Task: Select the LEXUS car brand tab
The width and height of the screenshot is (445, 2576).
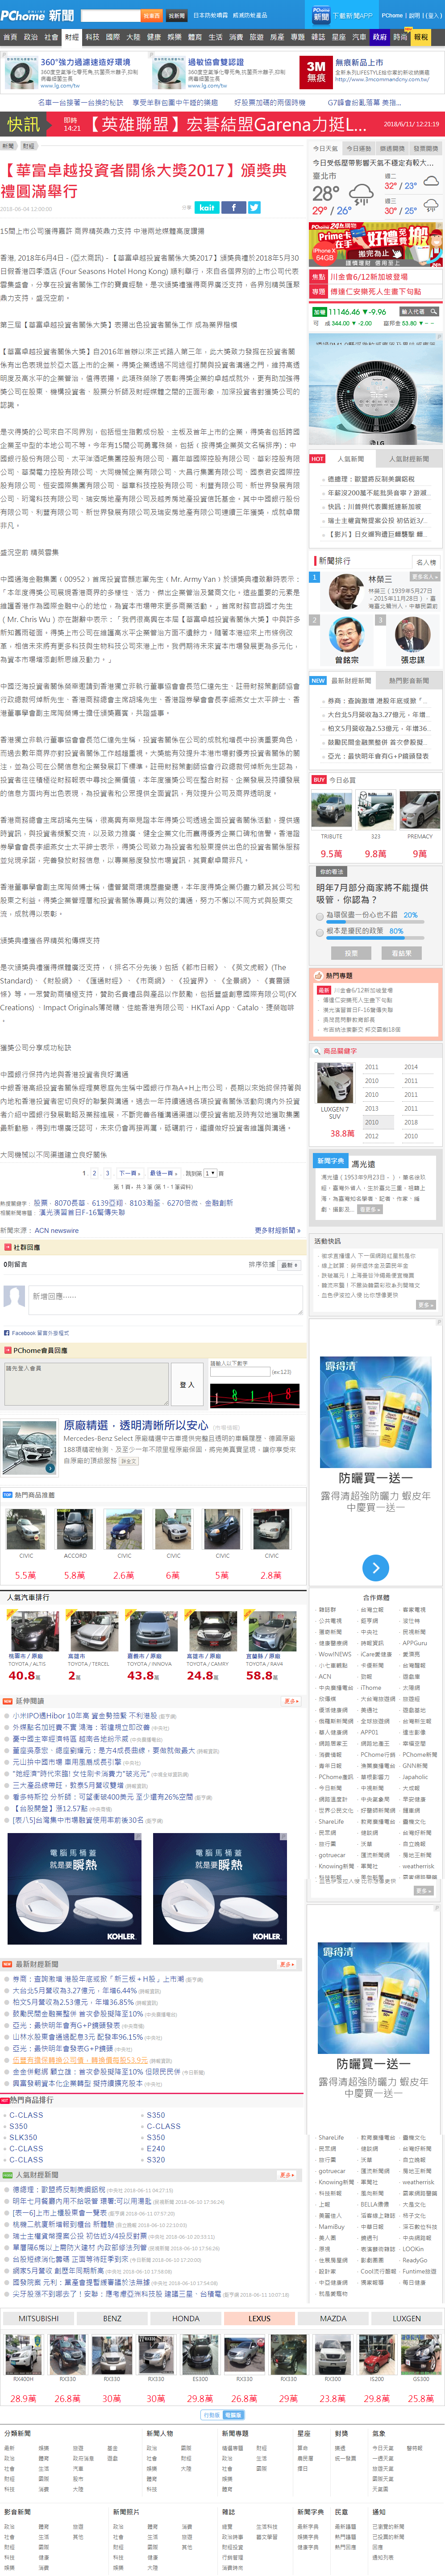Action: [260, 2318]
